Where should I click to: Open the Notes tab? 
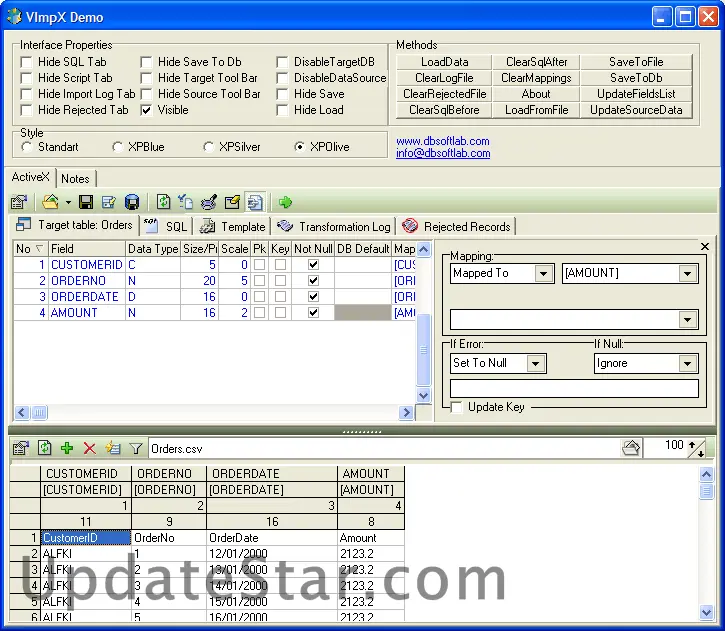pyautogui.click(x=75, y=178)
